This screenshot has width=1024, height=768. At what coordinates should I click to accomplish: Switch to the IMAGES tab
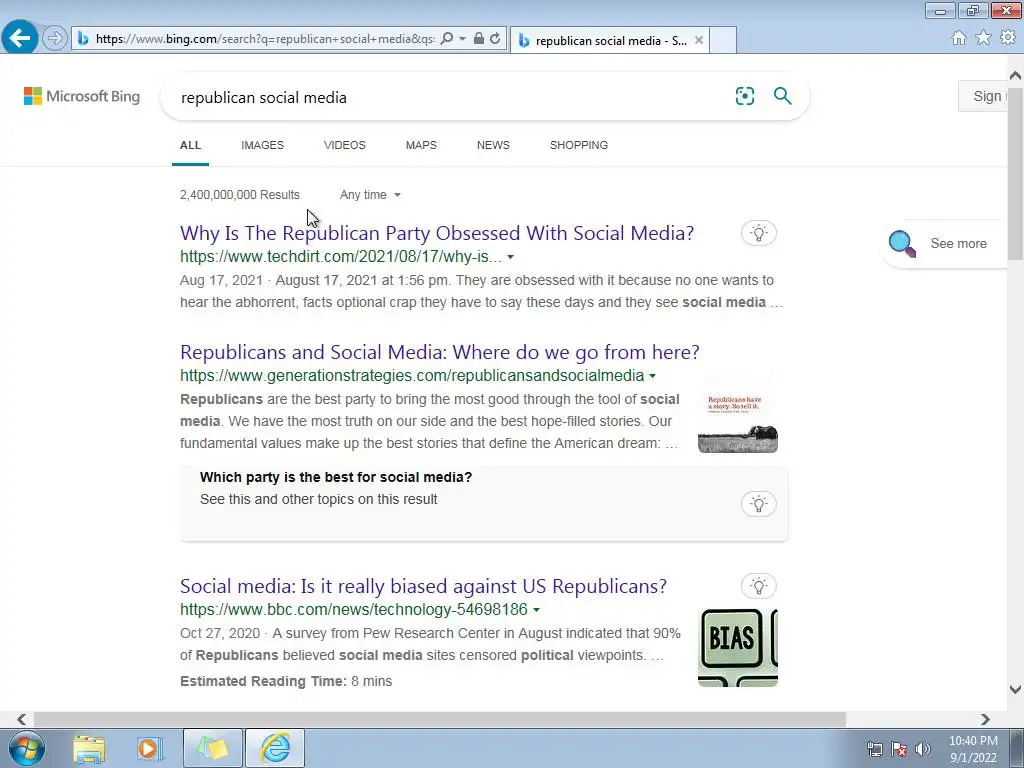pyautogui.click(x=263, y=145)
